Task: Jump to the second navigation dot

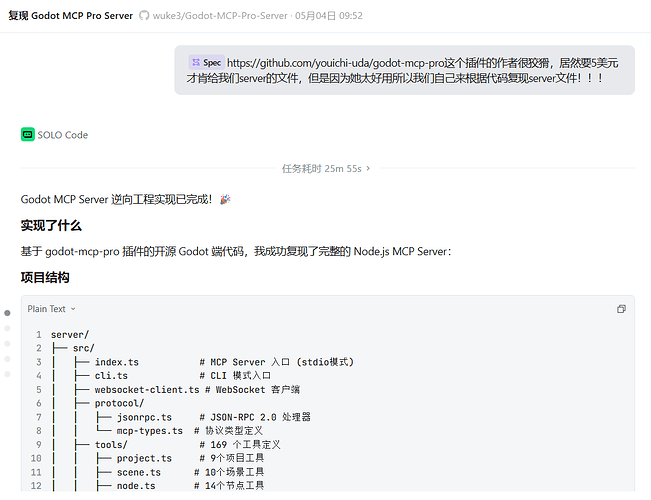Action: 7,328
